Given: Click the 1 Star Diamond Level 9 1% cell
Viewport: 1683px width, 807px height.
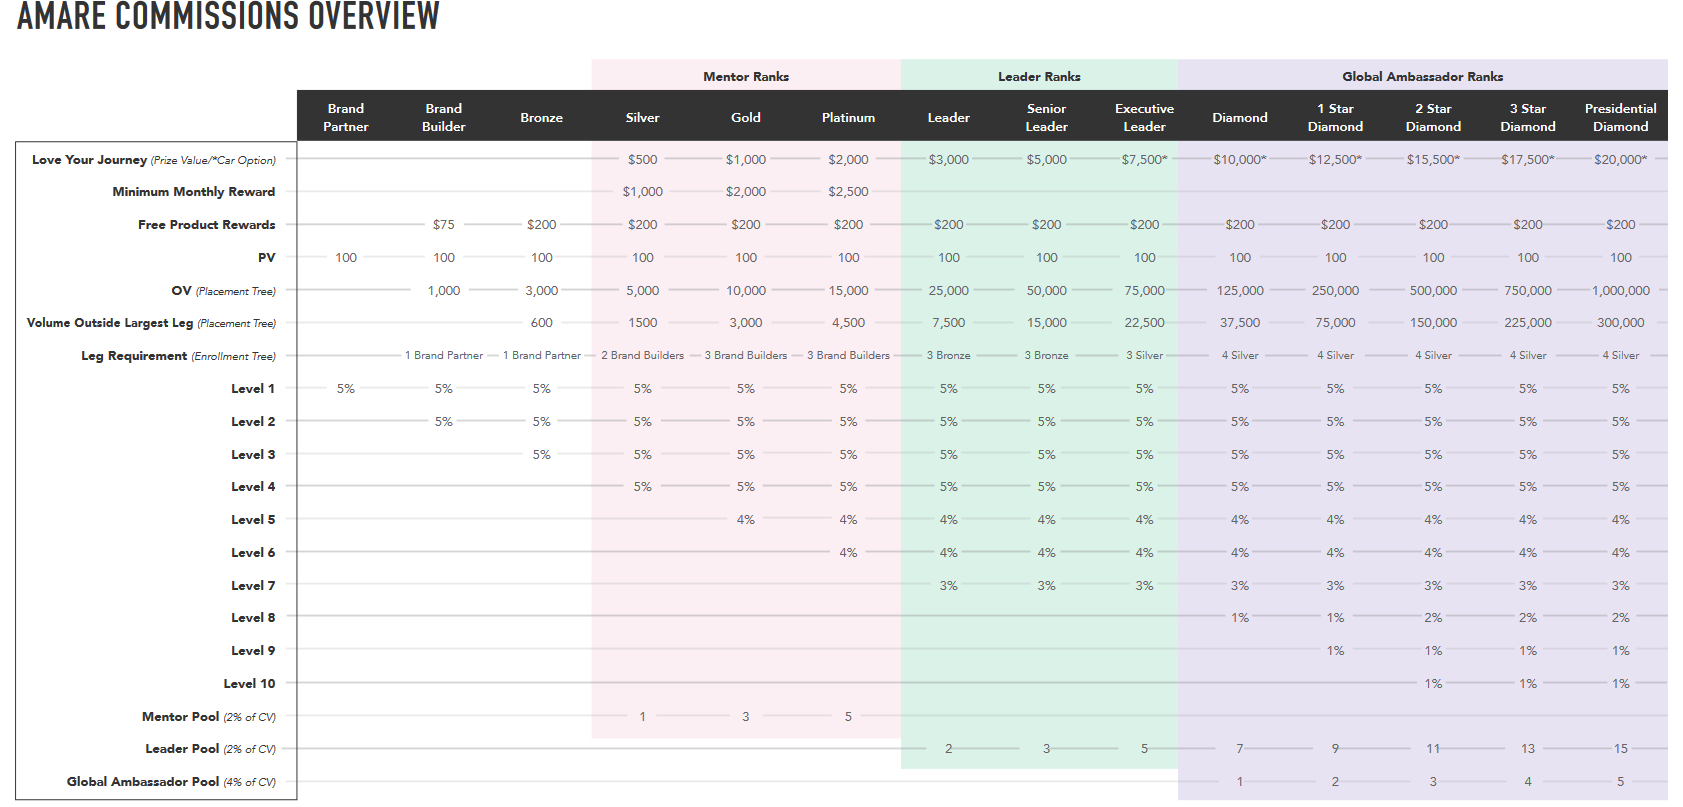Looking at the screenshot, I should (x=1335, y=651).
